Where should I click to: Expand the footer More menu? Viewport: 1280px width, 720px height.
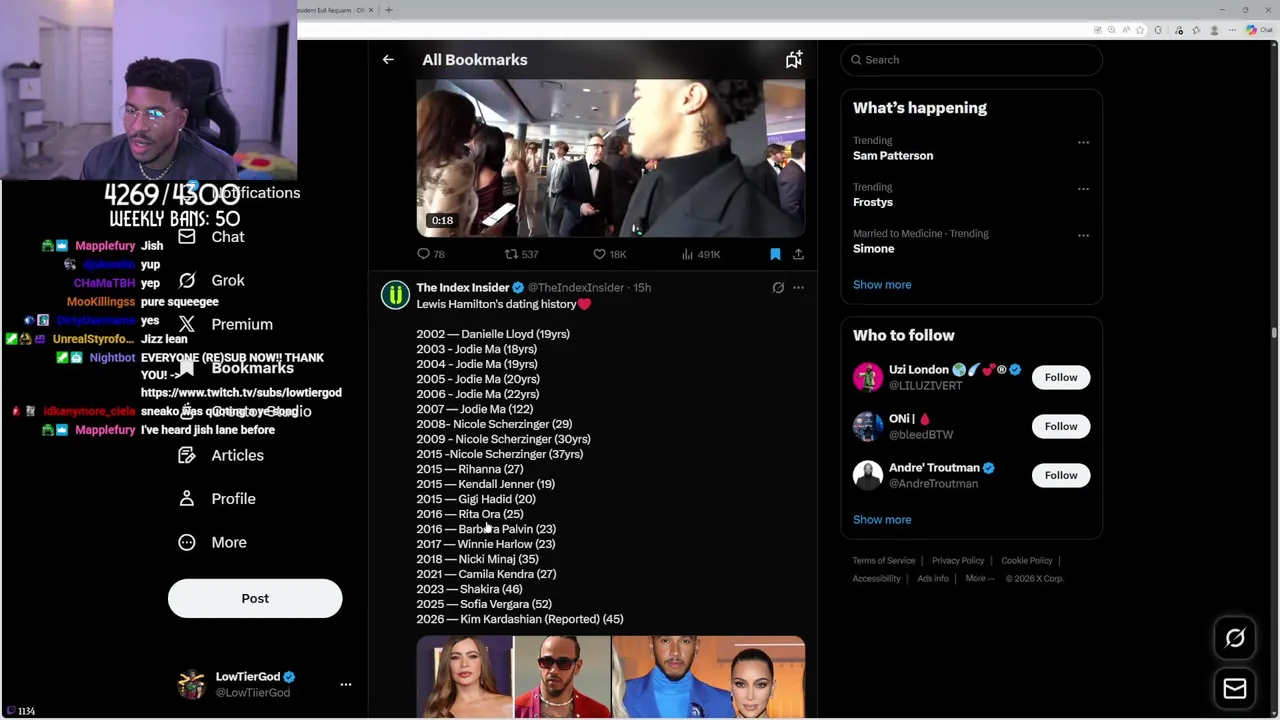(980, 579)
